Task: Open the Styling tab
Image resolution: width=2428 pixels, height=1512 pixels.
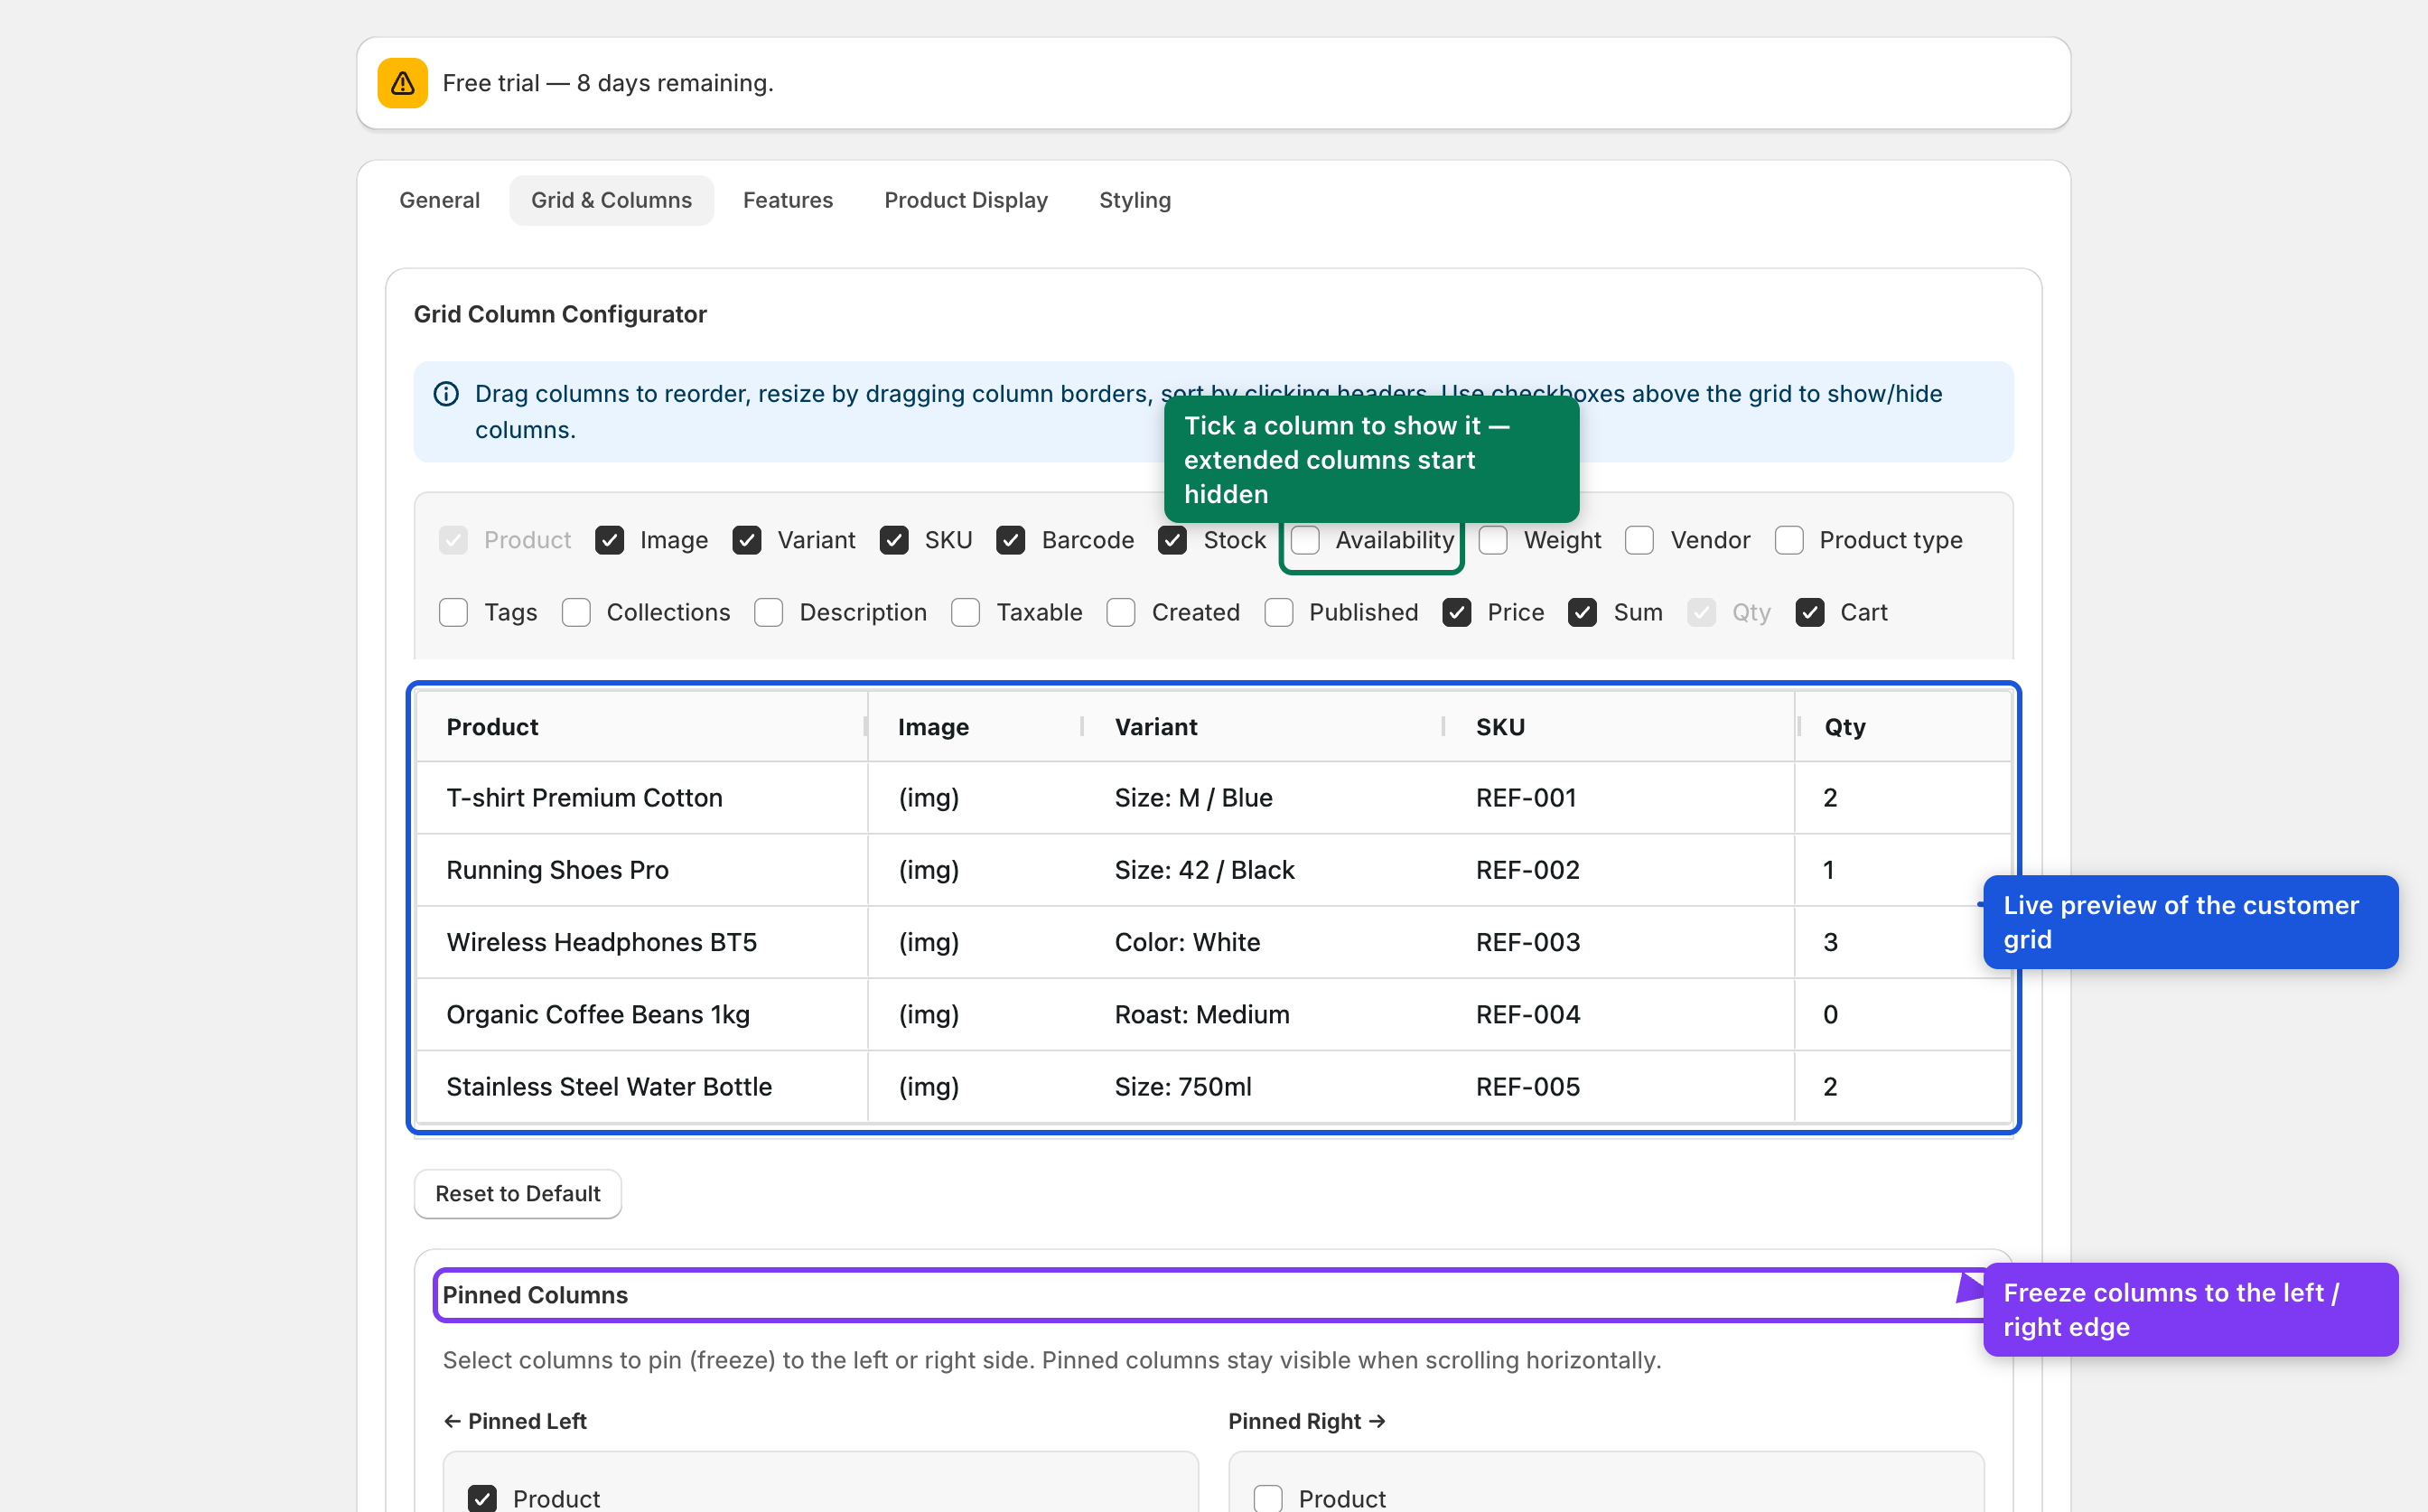Action: pyautogui.click(x=1134, y=200)
